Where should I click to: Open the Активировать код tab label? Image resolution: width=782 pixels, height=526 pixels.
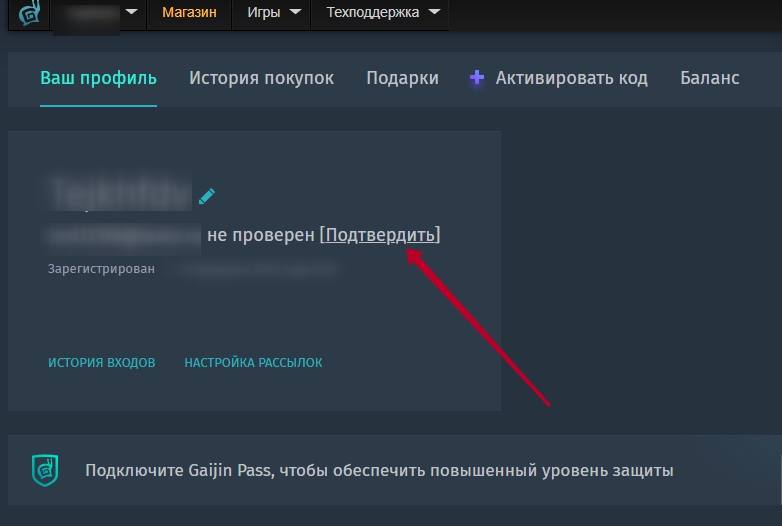point(571,78)
